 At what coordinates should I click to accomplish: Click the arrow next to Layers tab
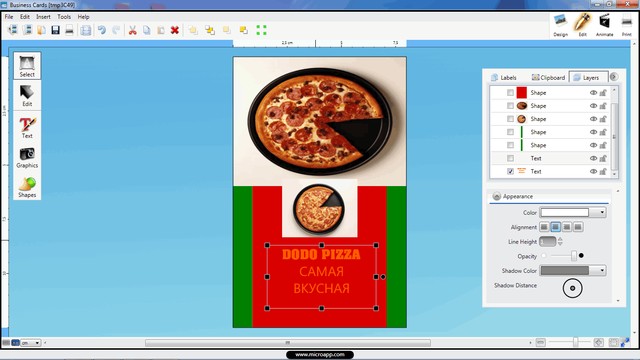pyautogui.click(x=613, y=77)
